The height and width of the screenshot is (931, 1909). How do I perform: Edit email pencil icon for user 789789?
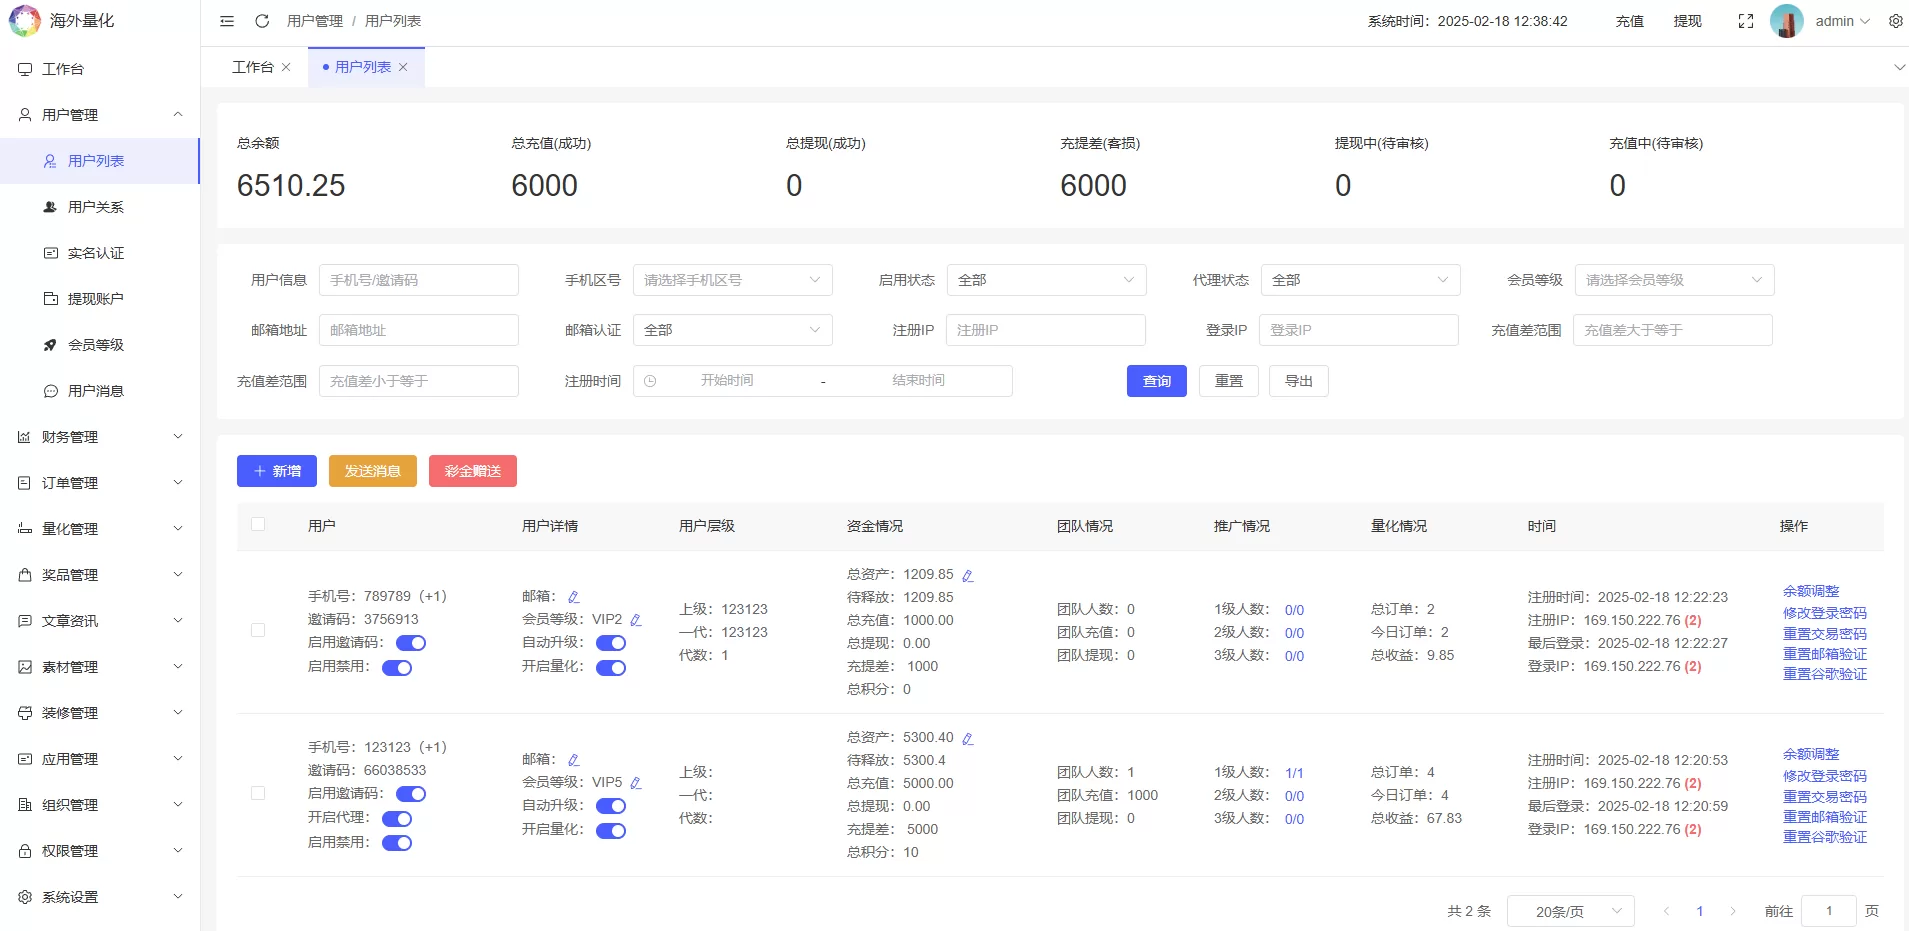tap(573, 597)
